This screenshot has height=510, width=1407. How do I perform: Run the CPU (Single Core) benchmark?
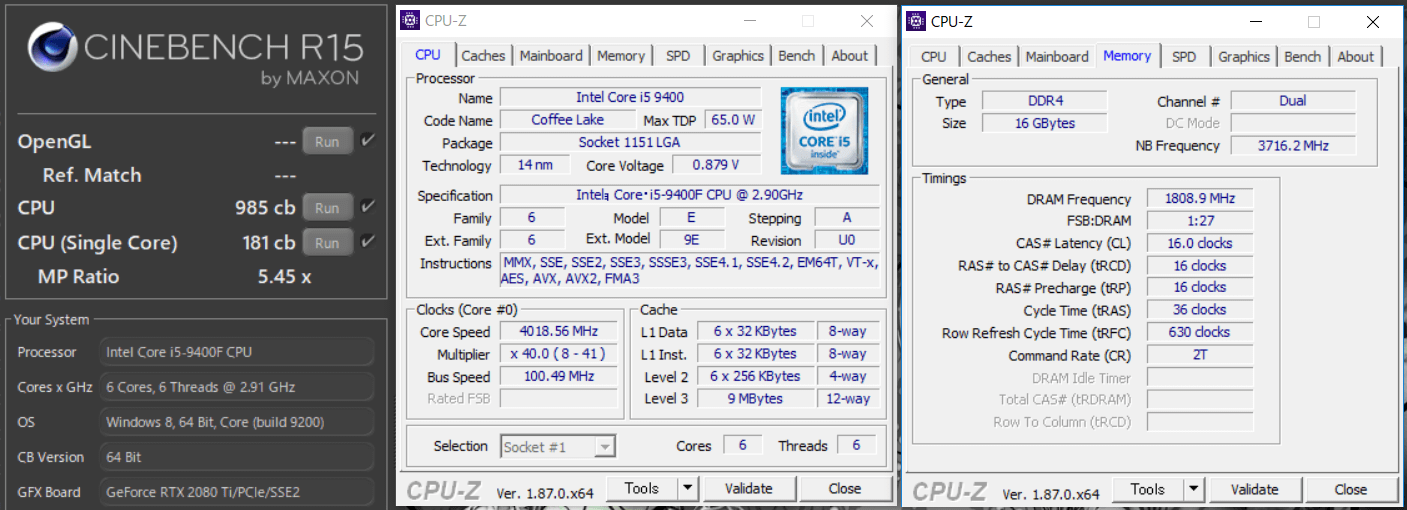(x=327, y=243)
